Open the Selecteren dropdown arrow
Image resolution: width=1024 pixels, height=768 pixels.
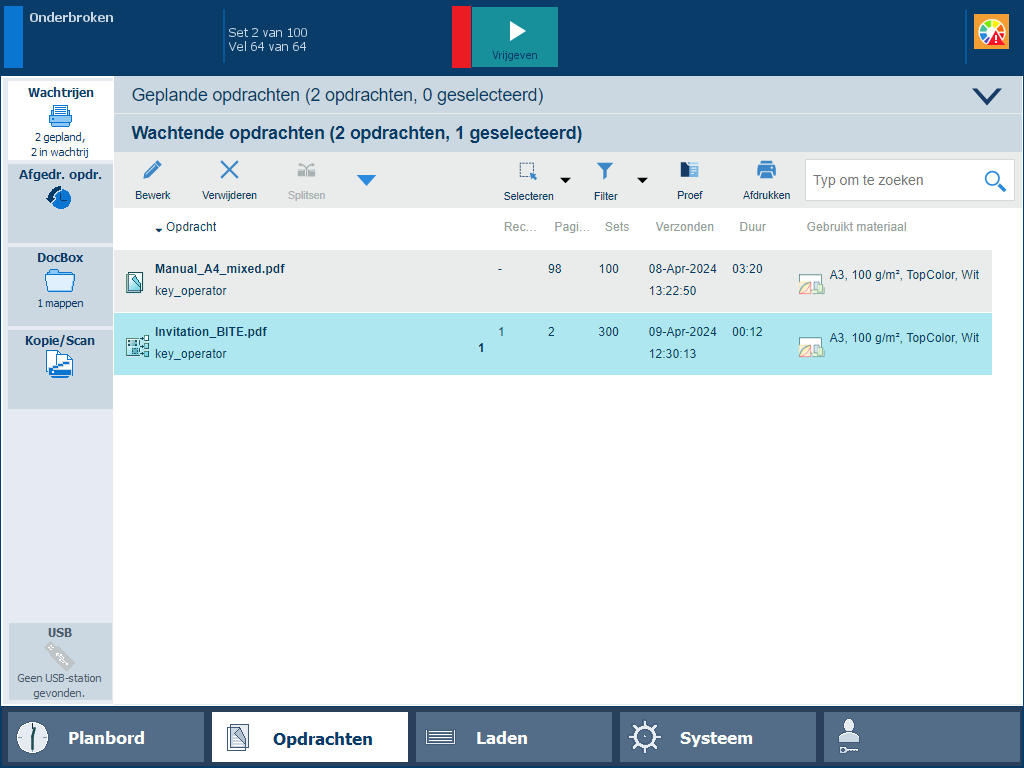pos(566,180)
